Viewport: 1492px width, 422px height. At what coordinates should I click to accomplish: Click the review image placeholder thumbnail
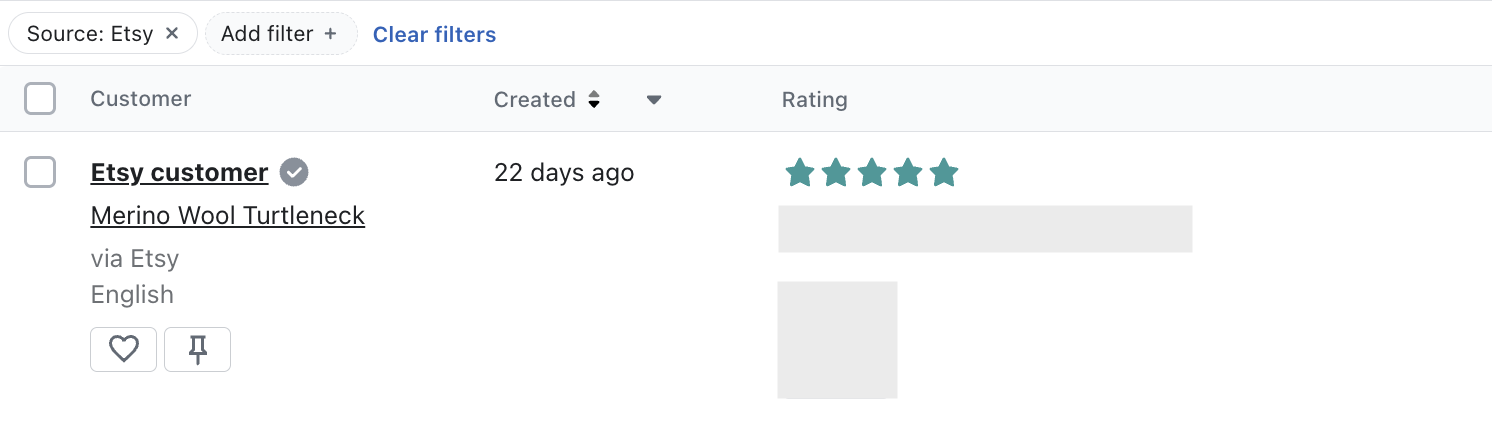pos(837,340)
